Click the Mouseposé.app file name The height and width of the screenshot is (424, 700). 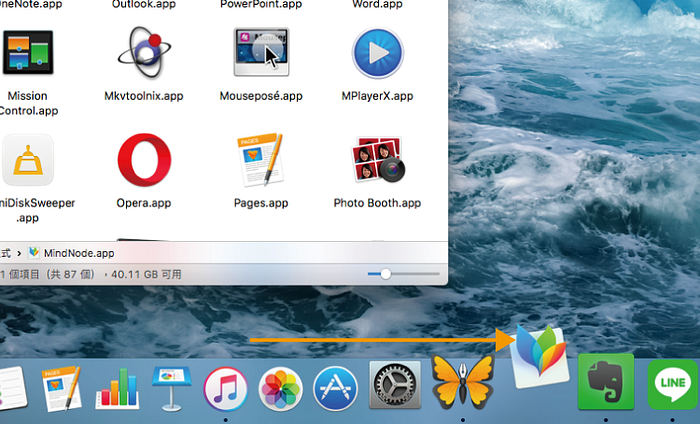click(261, 96)
